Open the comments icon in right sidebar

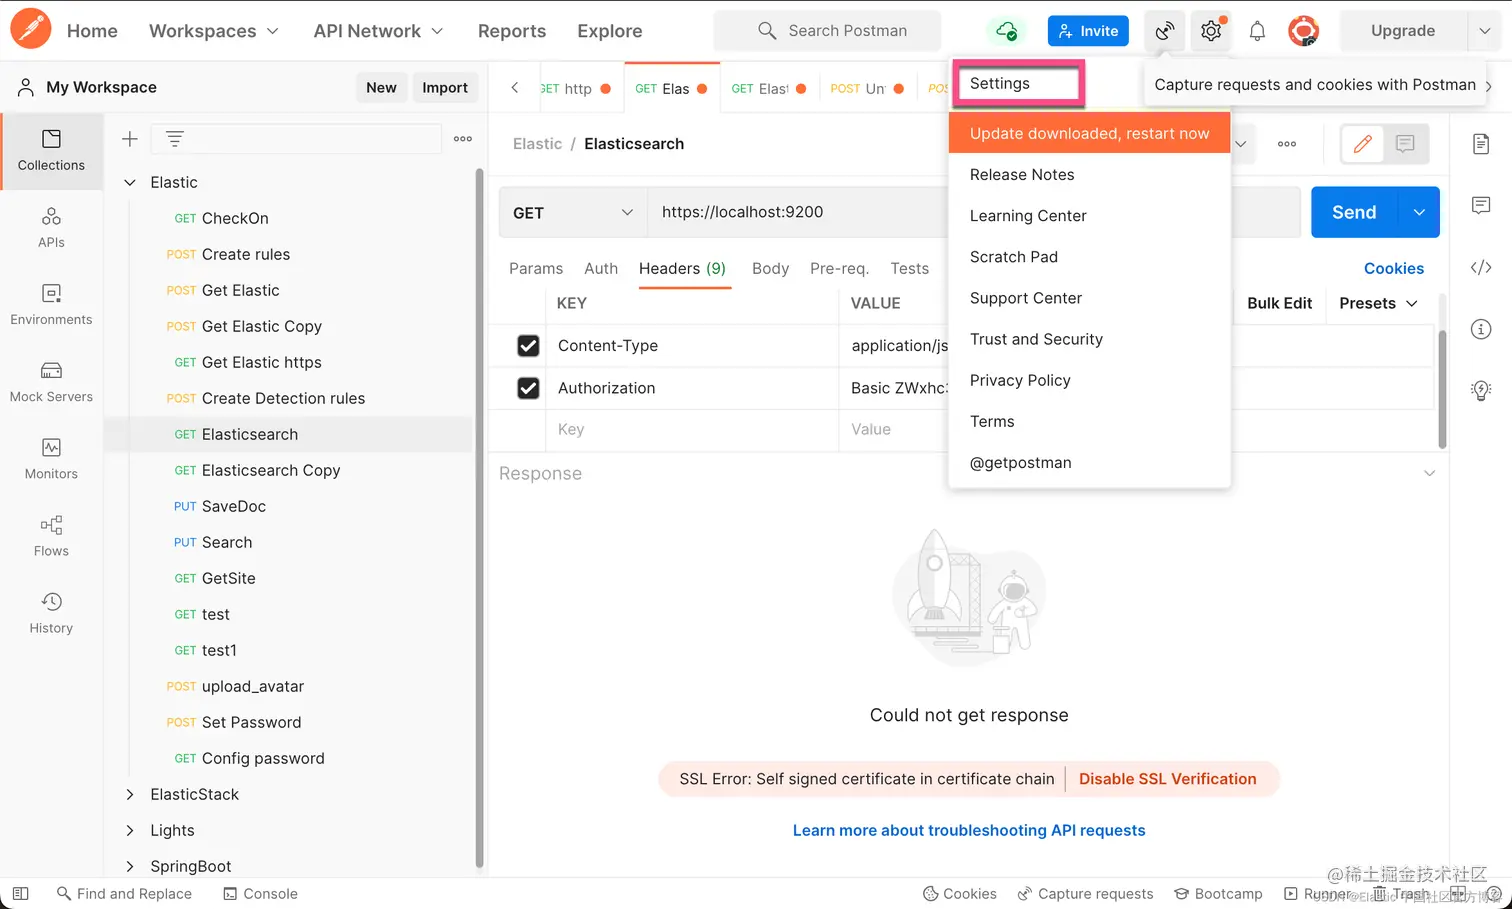tap(1481, 205)
